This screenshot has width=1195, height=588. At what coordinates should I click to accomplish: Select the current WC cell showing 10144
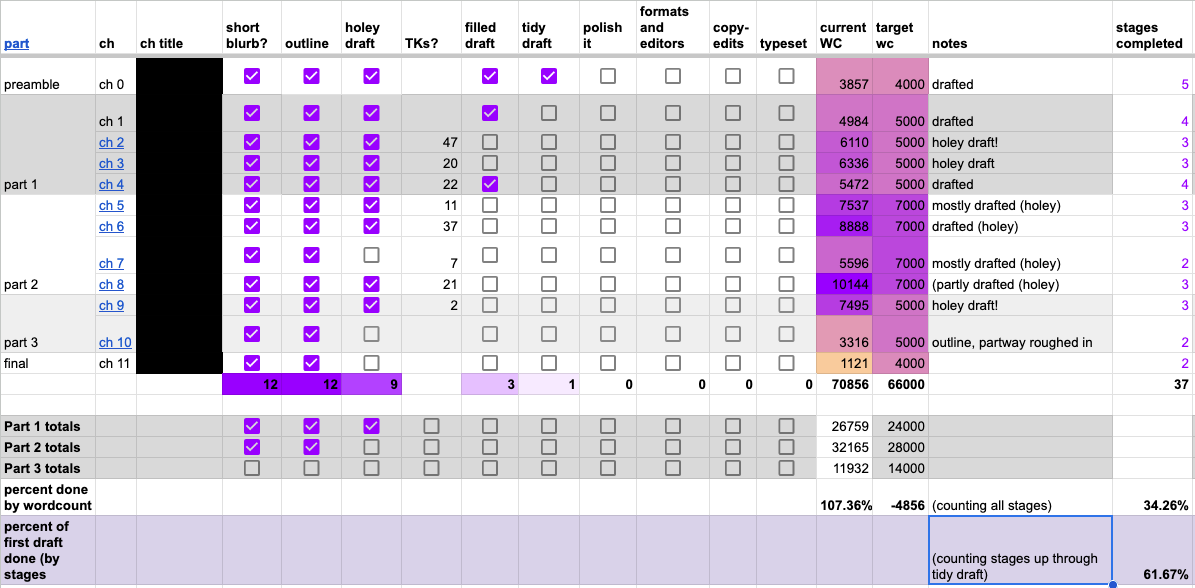pos(844,284)
